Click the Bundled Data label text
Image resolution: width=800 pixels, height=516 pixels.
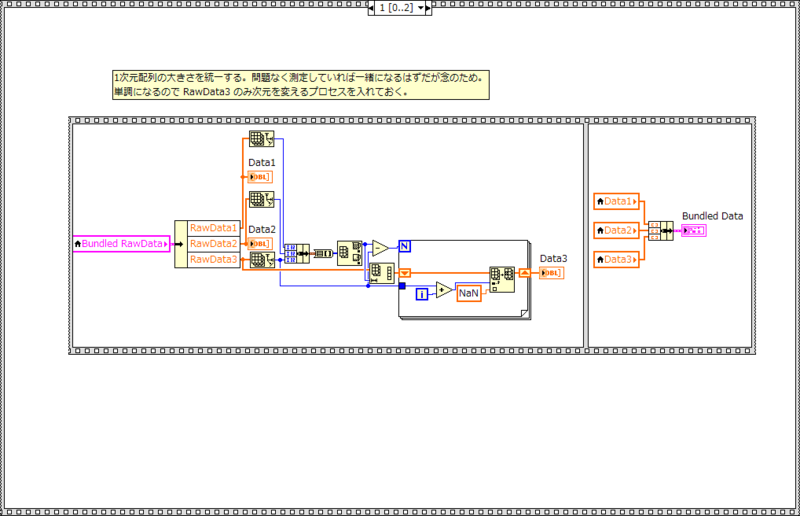(x=712, y=216)
